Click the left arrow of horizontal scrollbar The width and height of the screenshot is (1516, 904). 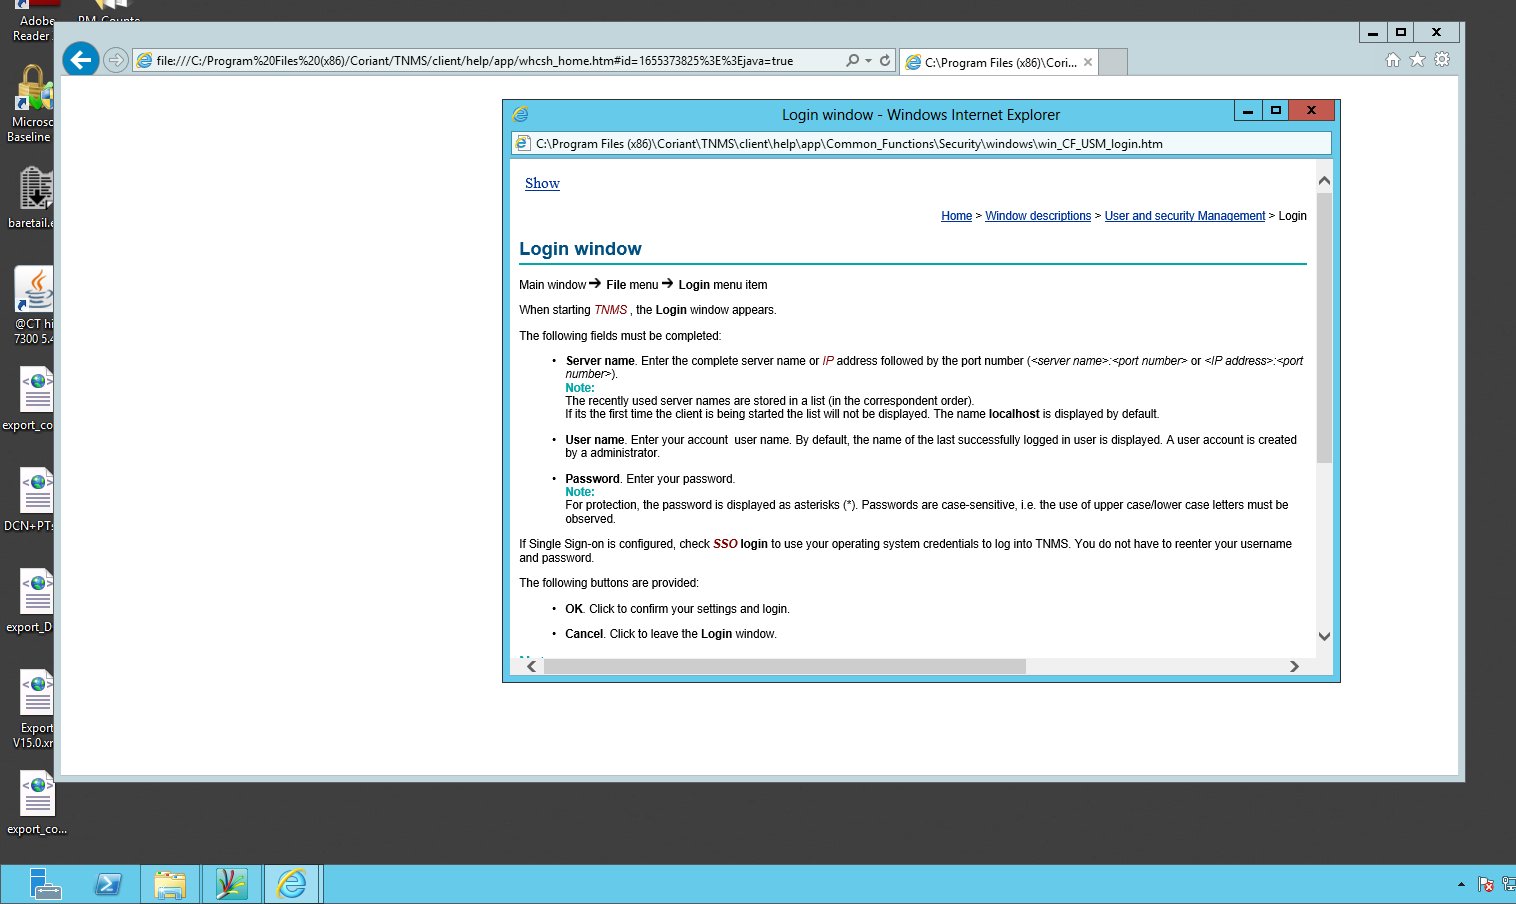531,666
